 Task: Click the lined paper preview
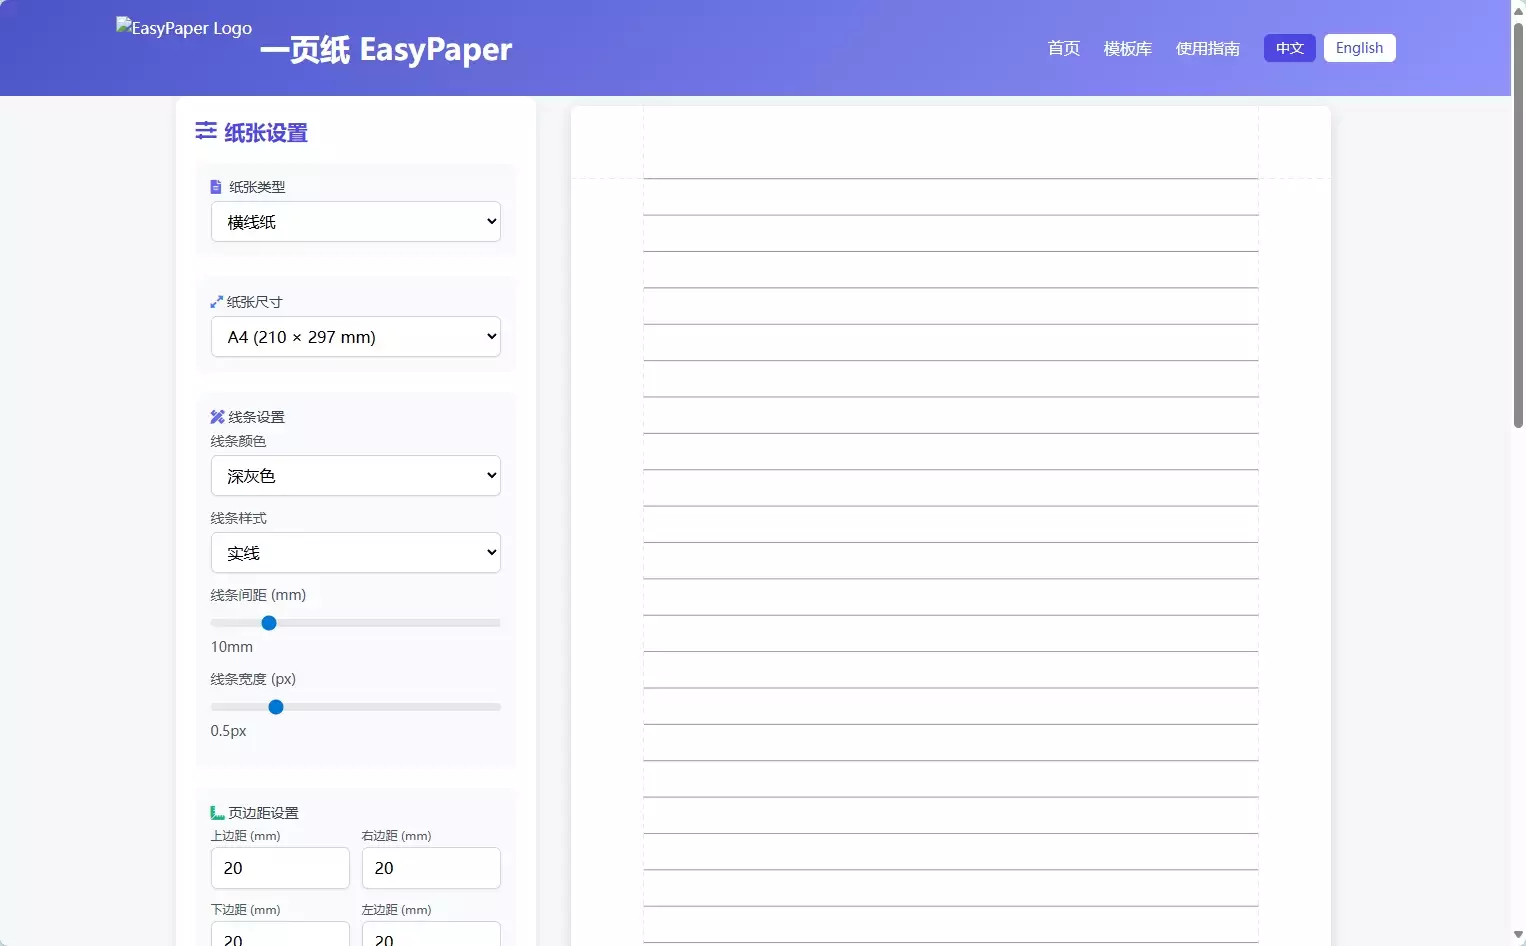[x=951, y=525]
